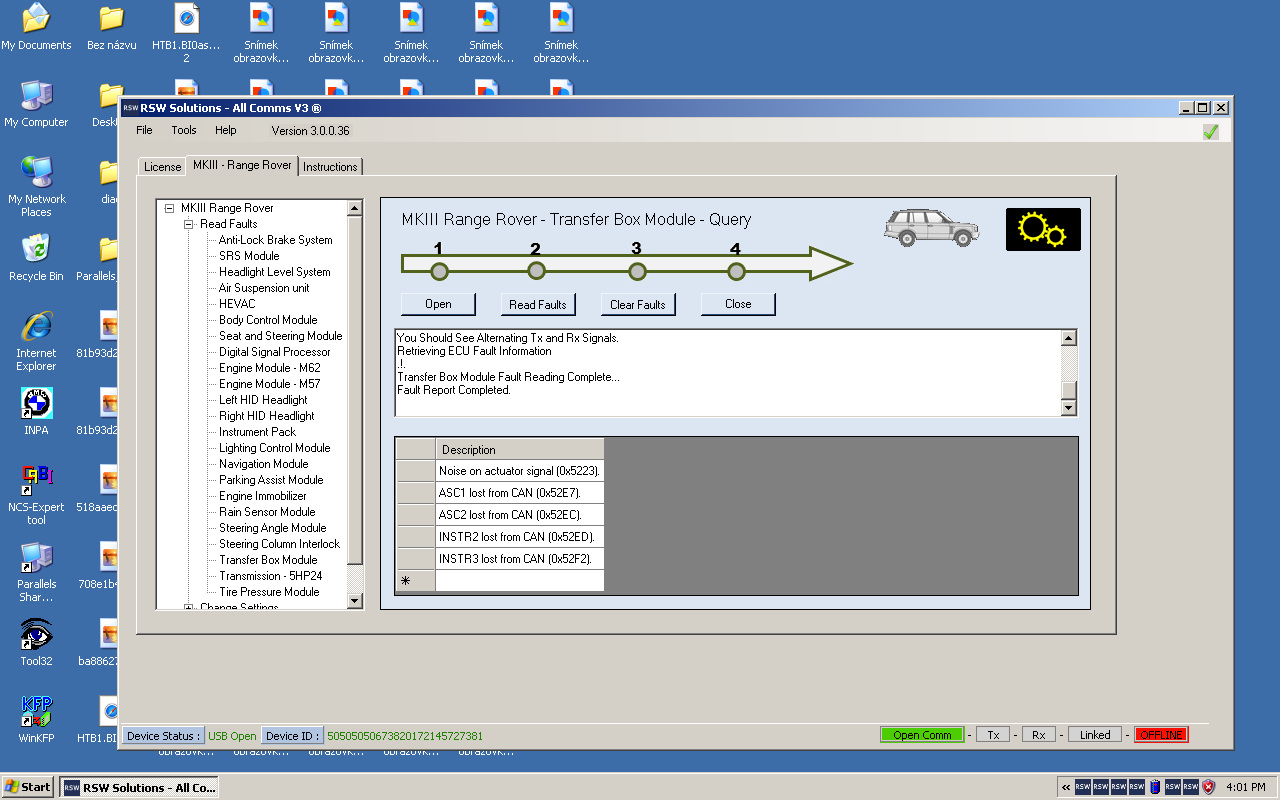Click the green checkmark status icon
The image size is (1280, 800).
(1210, 131)
